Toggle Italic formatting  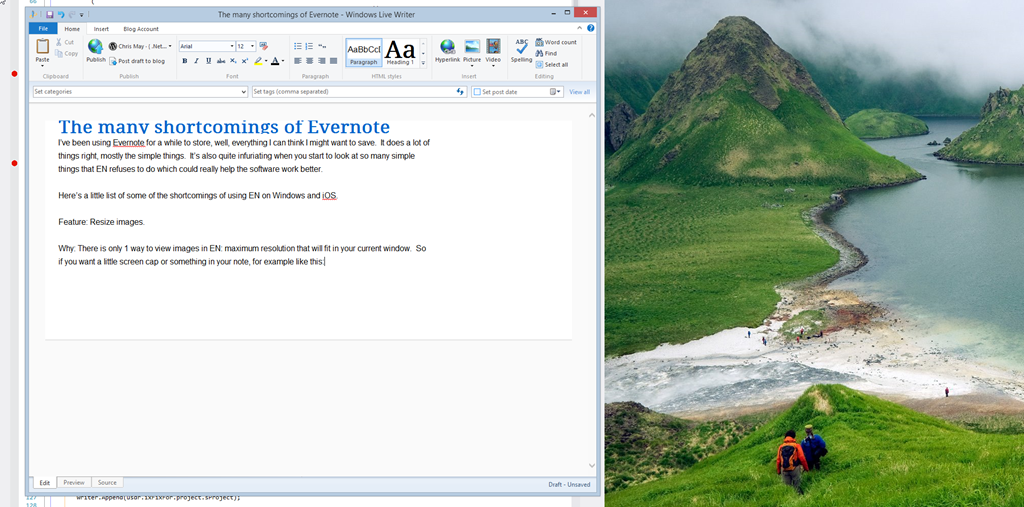tap(196, 61)
